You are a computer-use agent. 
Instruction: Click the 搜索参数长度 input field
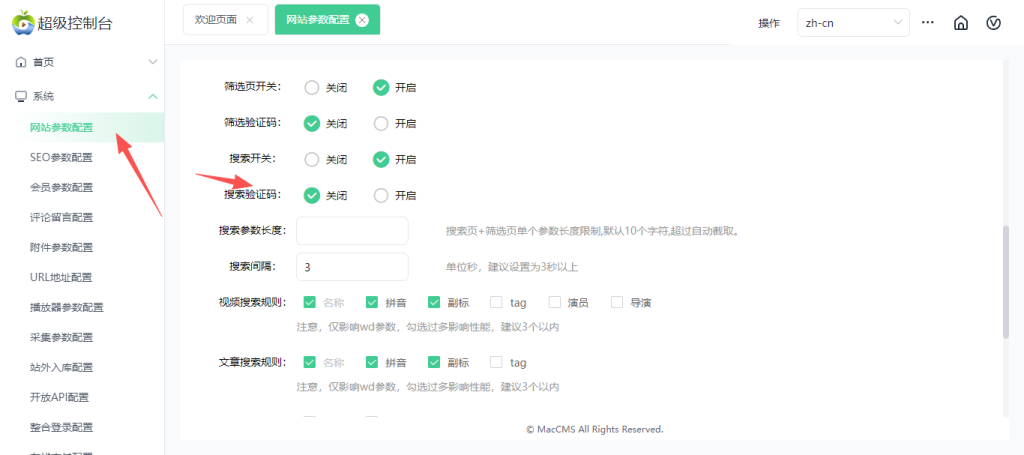(x=352, y=231)
